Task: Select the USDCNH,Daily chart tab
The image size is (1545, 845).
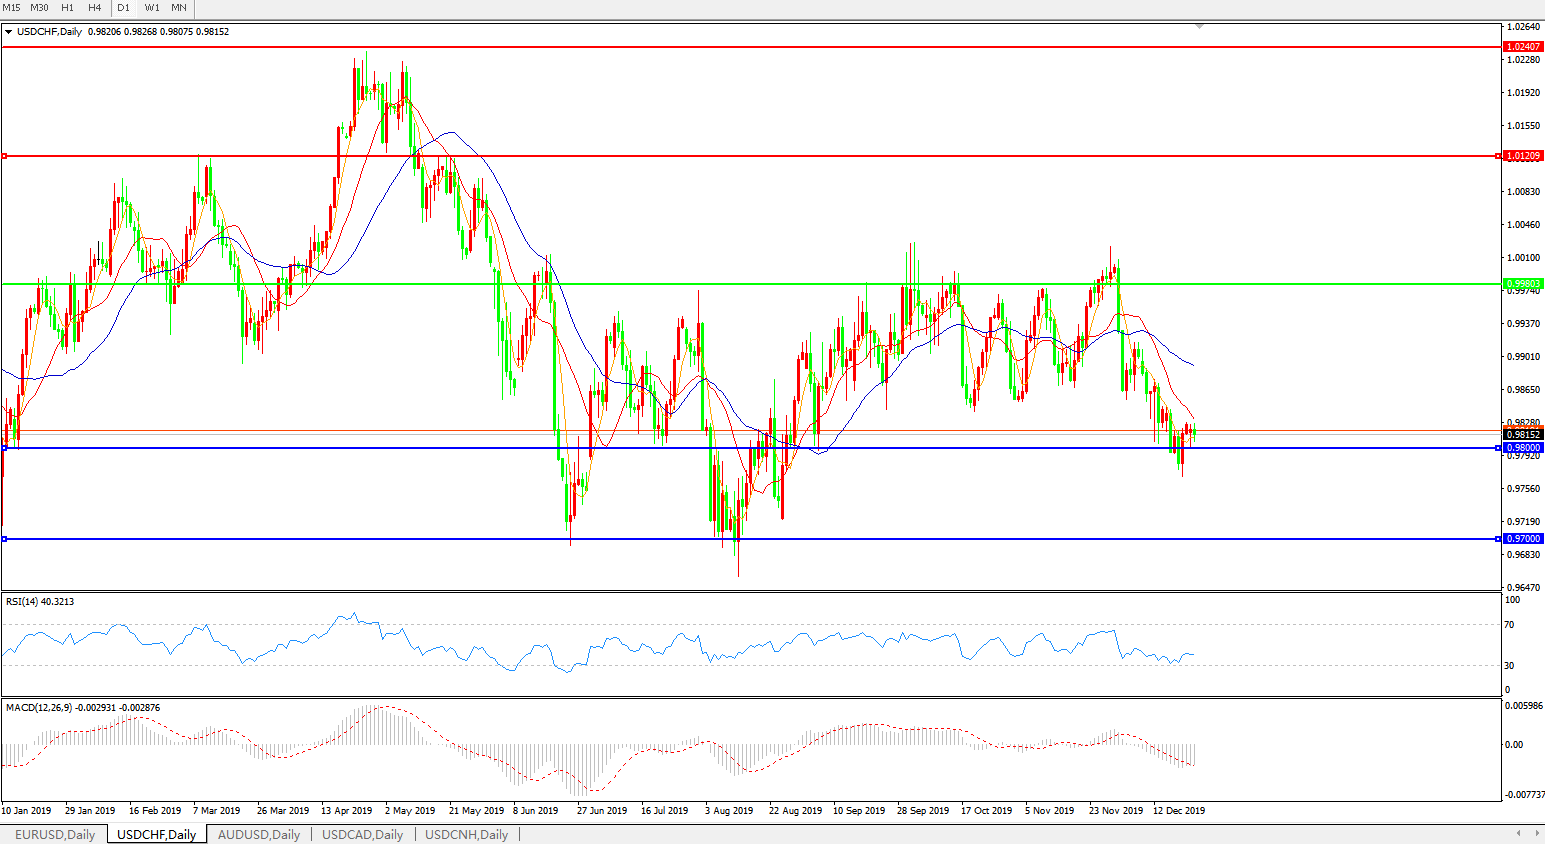Action: pos(467,834)
